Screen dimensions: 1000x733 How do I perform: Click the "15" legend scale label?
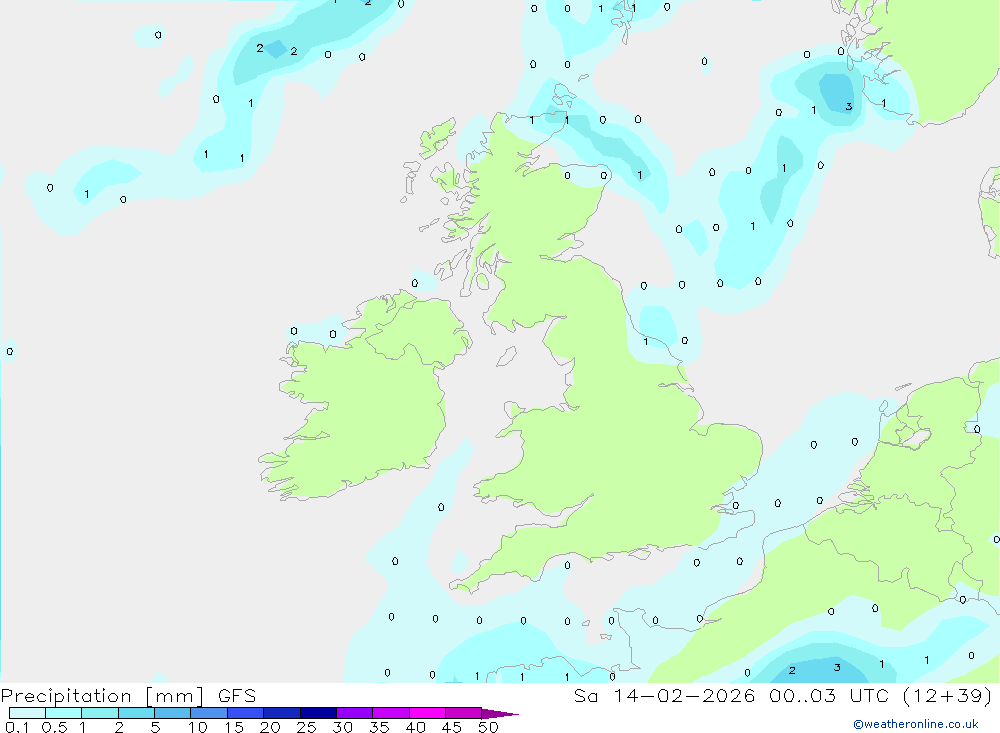click(233, 727)
